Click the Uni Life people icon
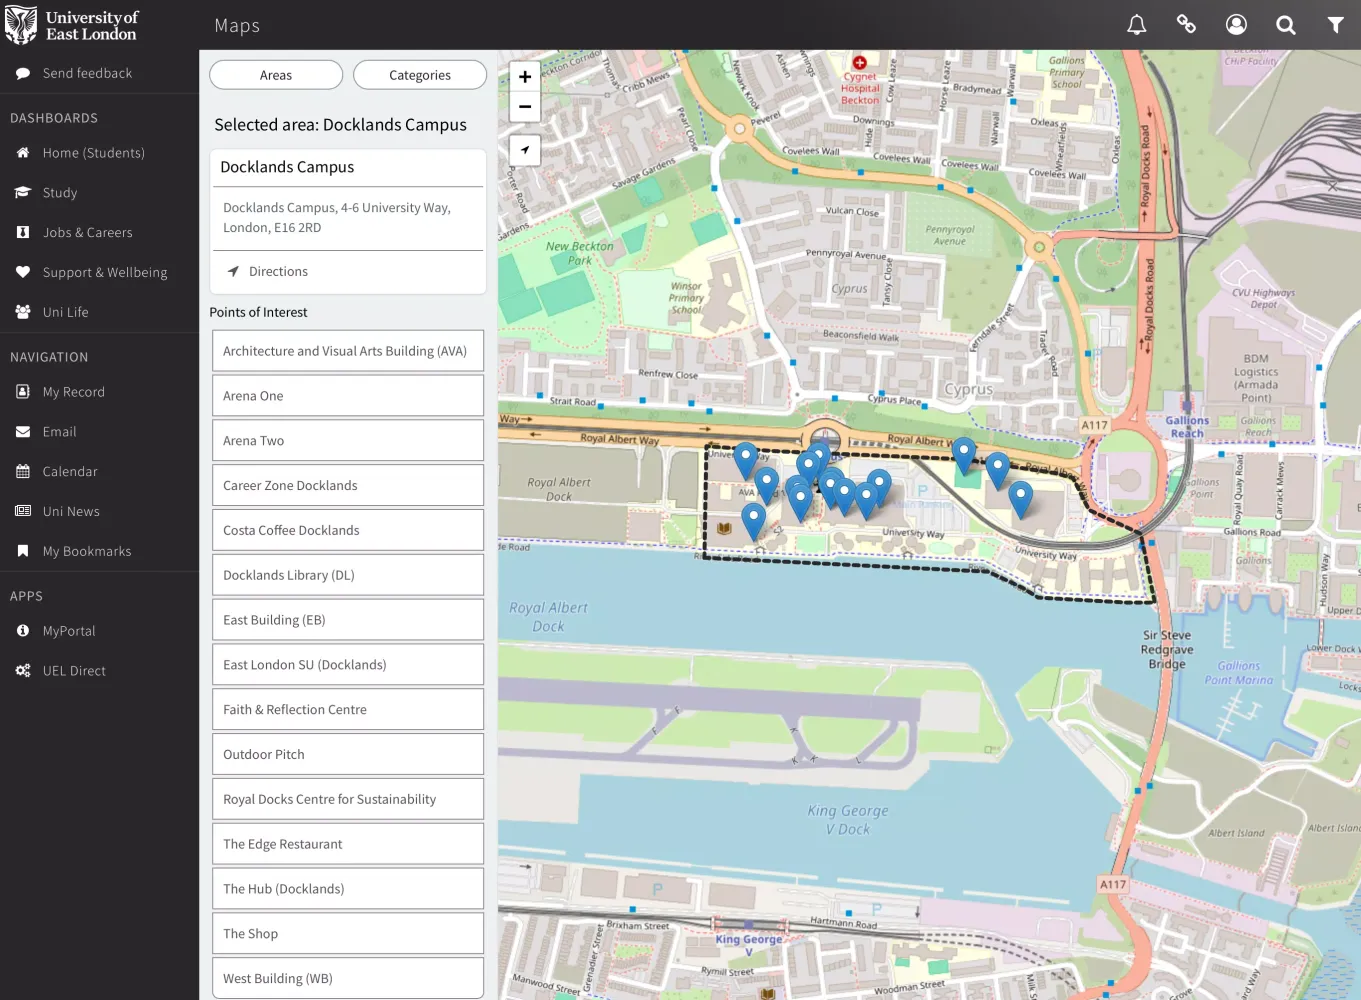 (x=23, y=312)
